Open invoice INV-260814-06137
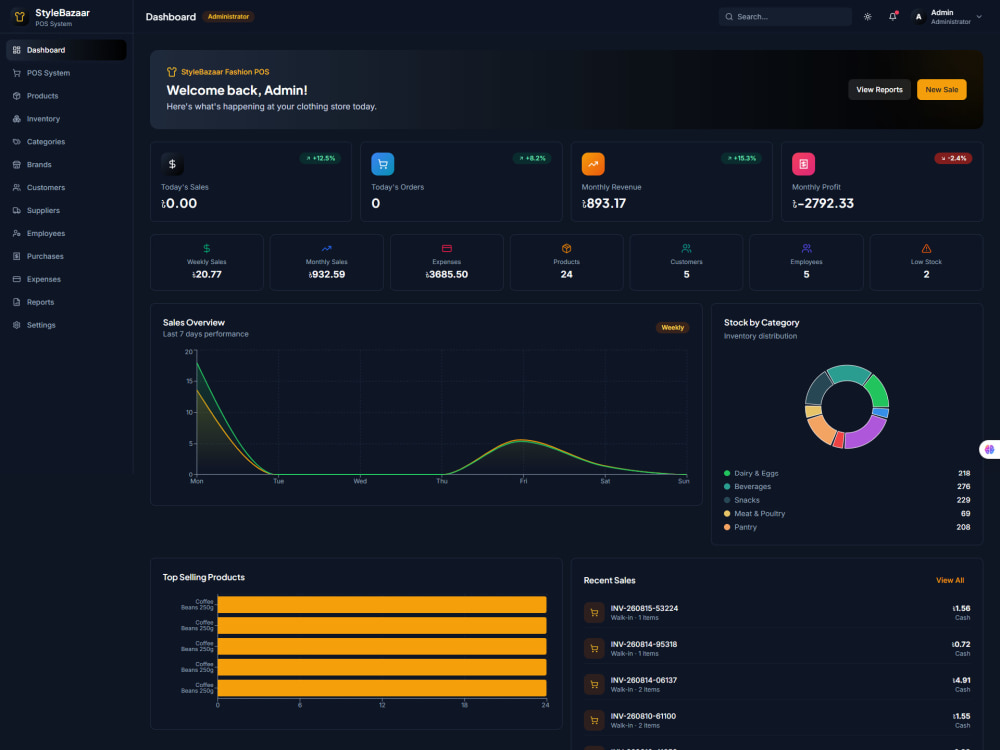Viewport: 1000px width, 750px height. click(x=777, y=684)
